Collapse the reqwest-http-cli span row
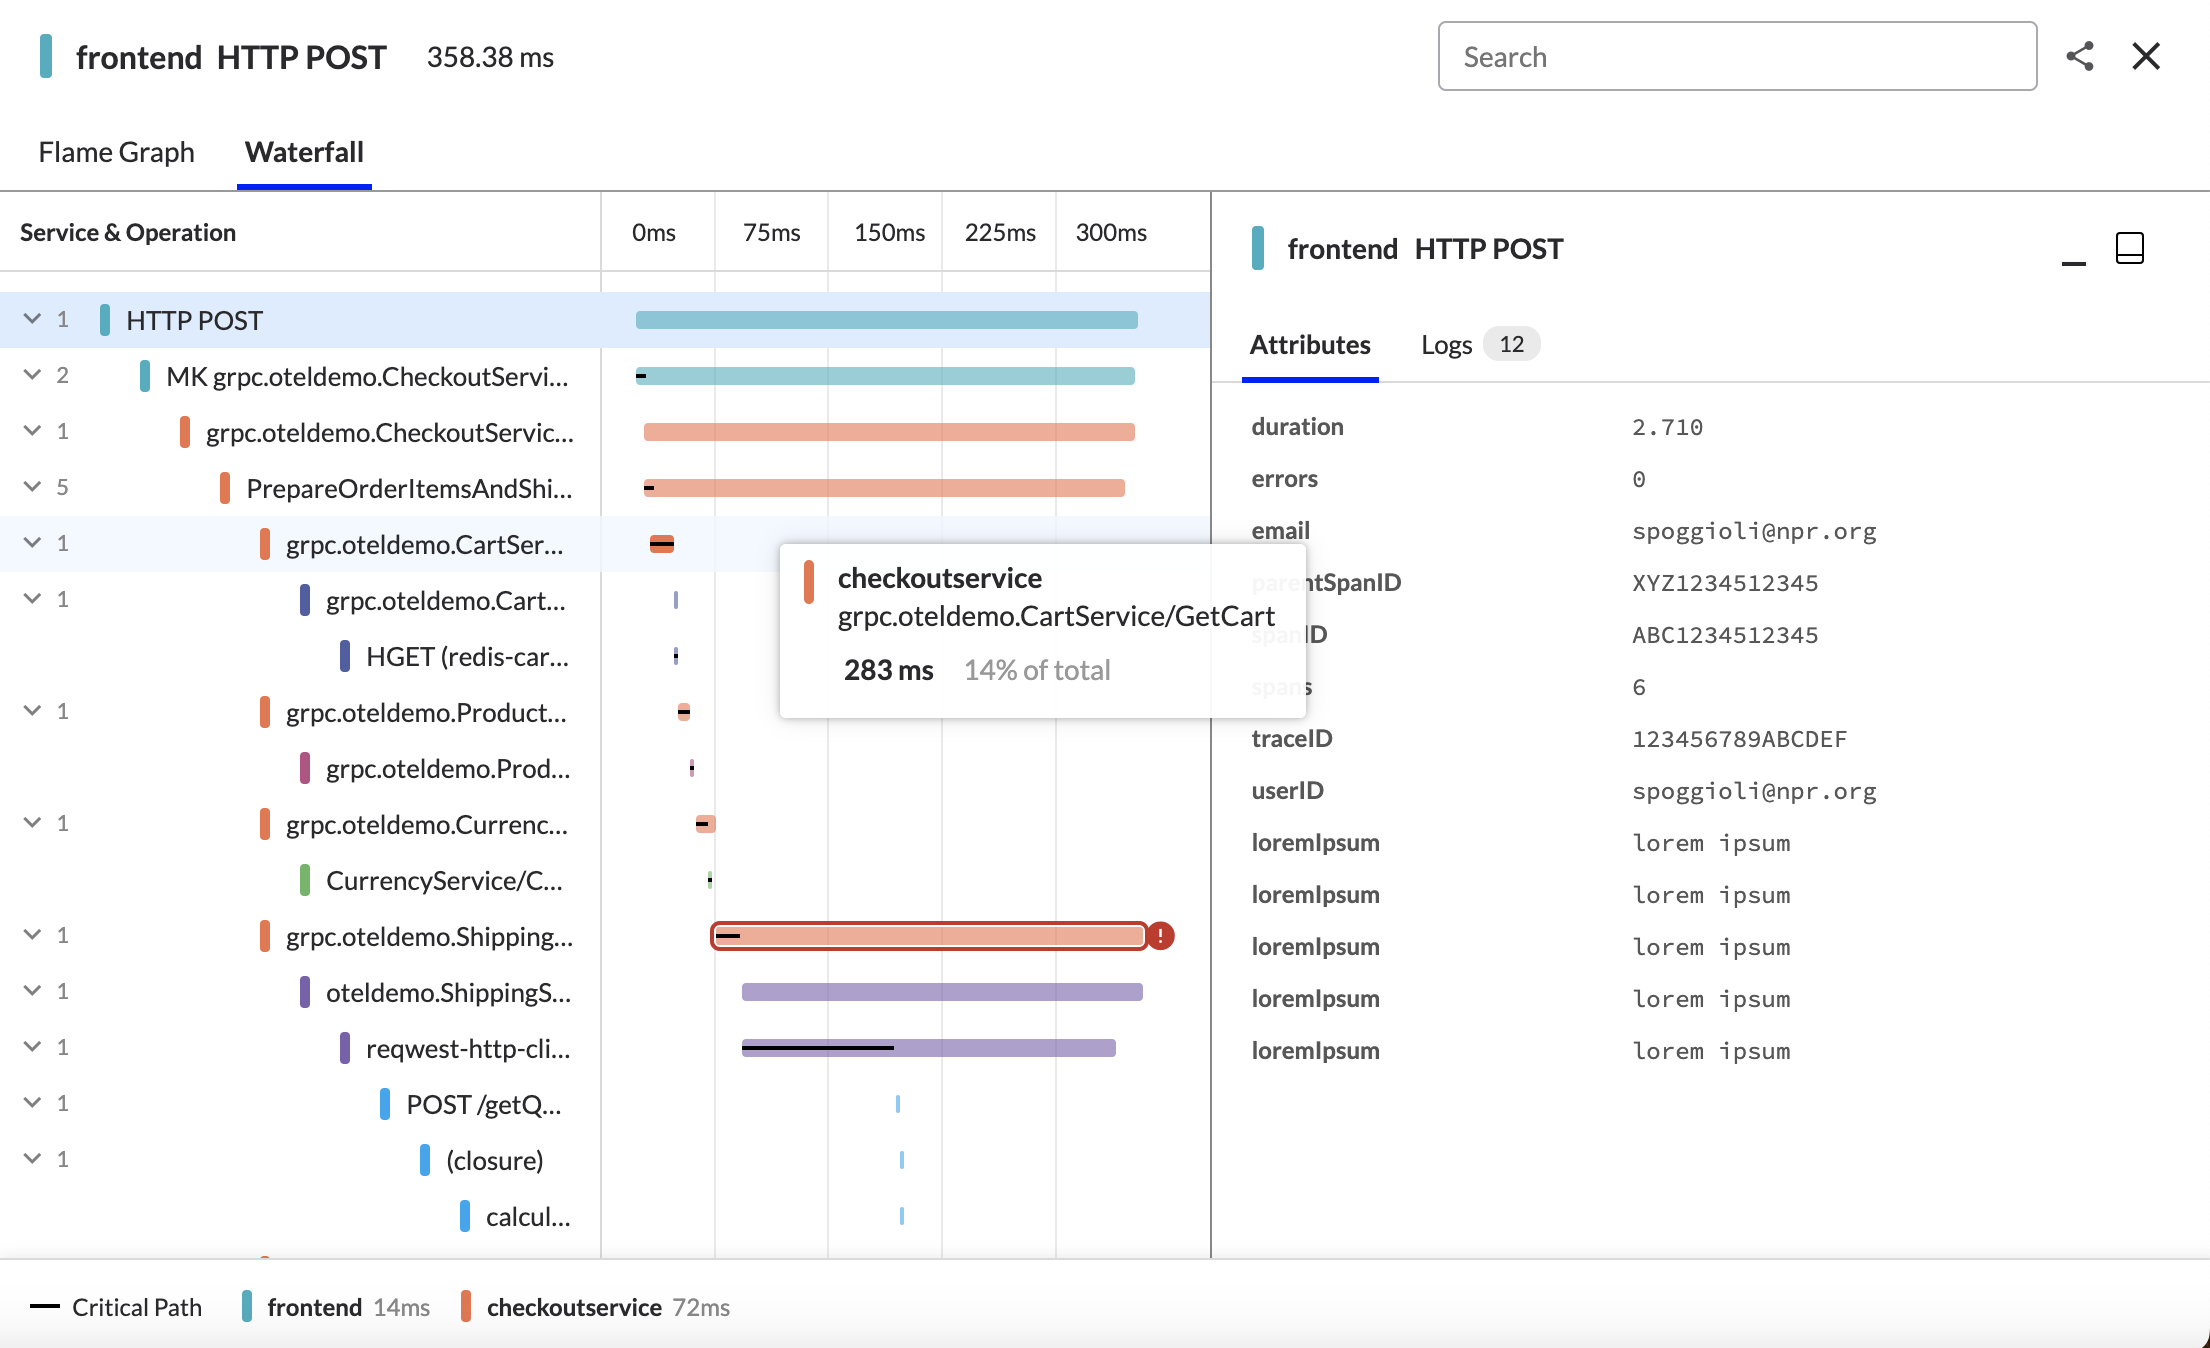Screen dimensions: 2210x1348 pyautogui.click(x=32, y=1047)
